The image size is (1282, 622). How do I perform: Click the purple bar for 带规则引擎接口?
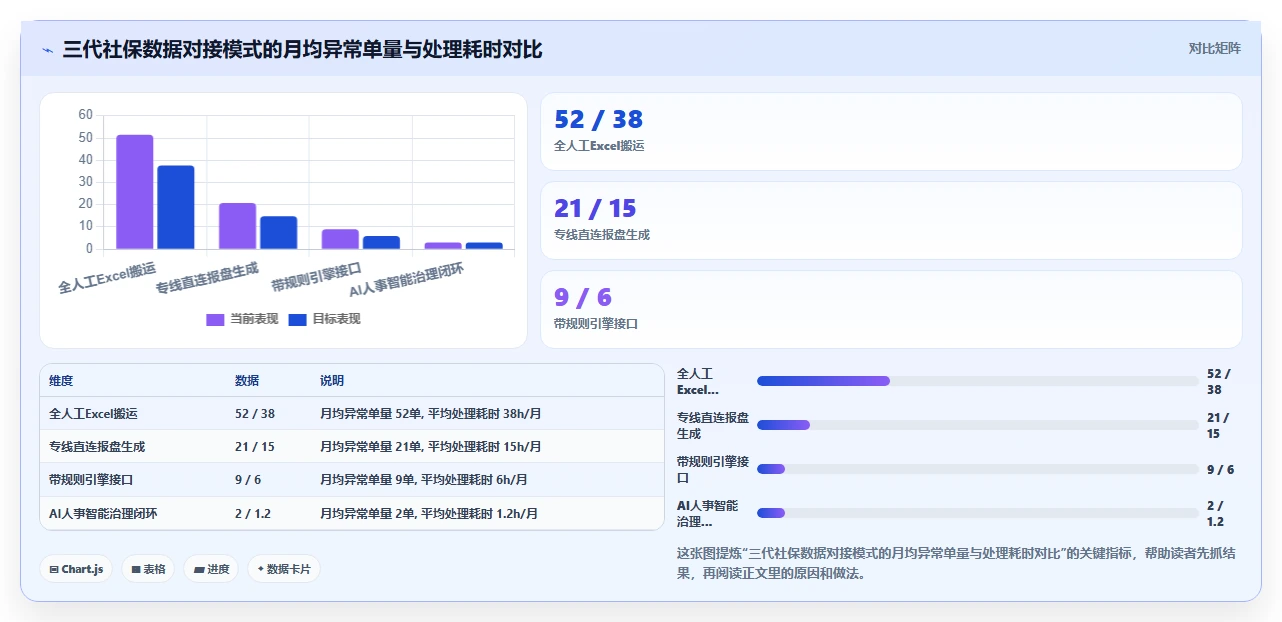[340, 239]
